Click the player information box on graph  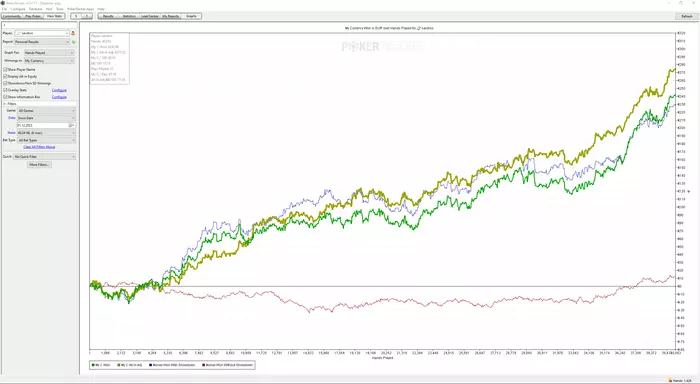pyautogui.click(x=109, y=58)
